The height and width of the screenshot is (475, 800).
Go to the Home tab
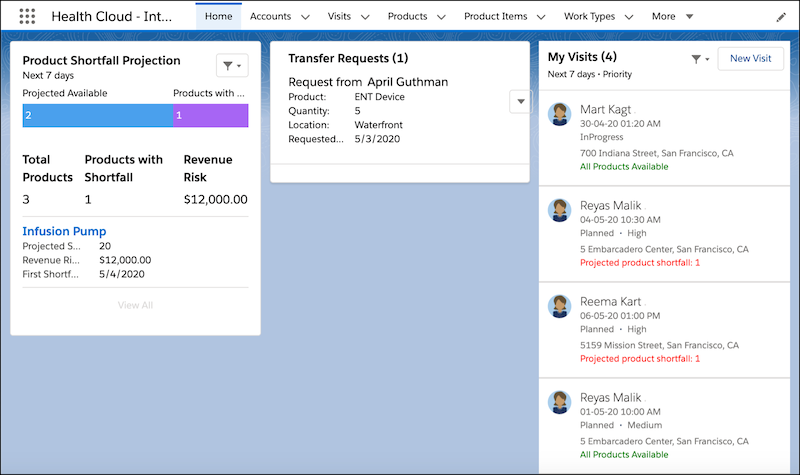pyautogui.click(x=218, y=16)
